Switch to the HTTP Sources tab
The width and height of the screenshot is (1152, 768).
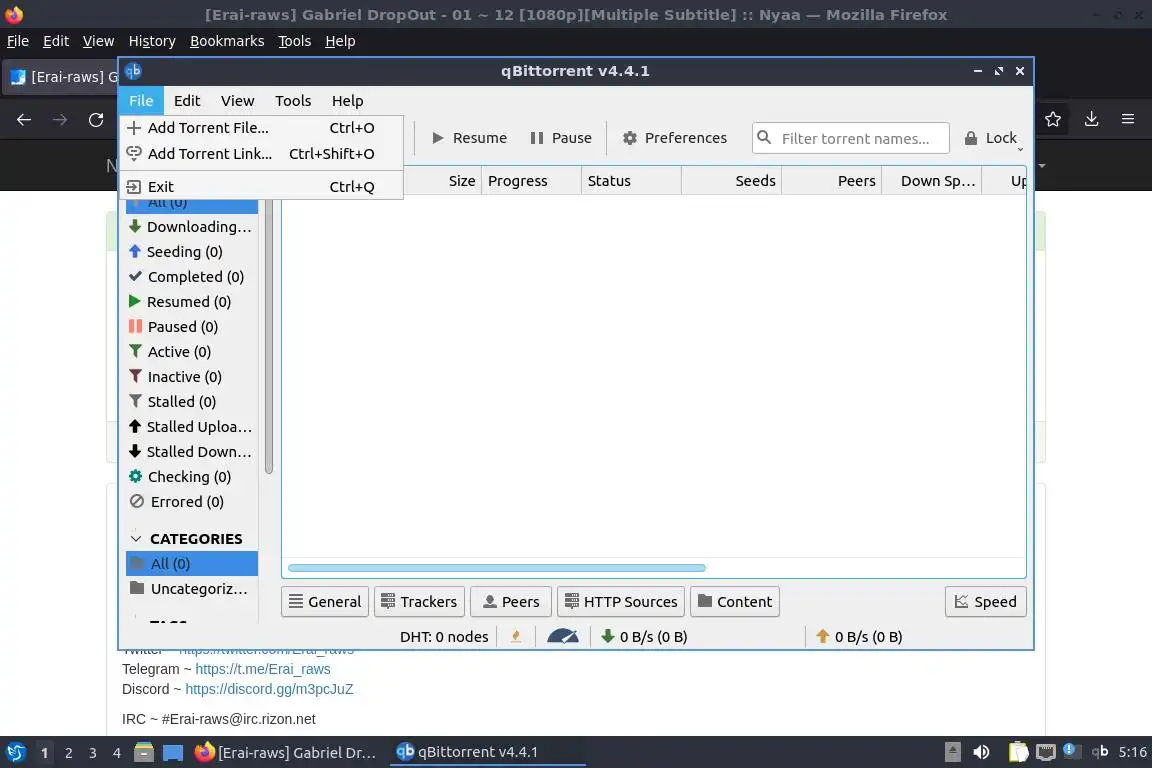tap(622, 602)
